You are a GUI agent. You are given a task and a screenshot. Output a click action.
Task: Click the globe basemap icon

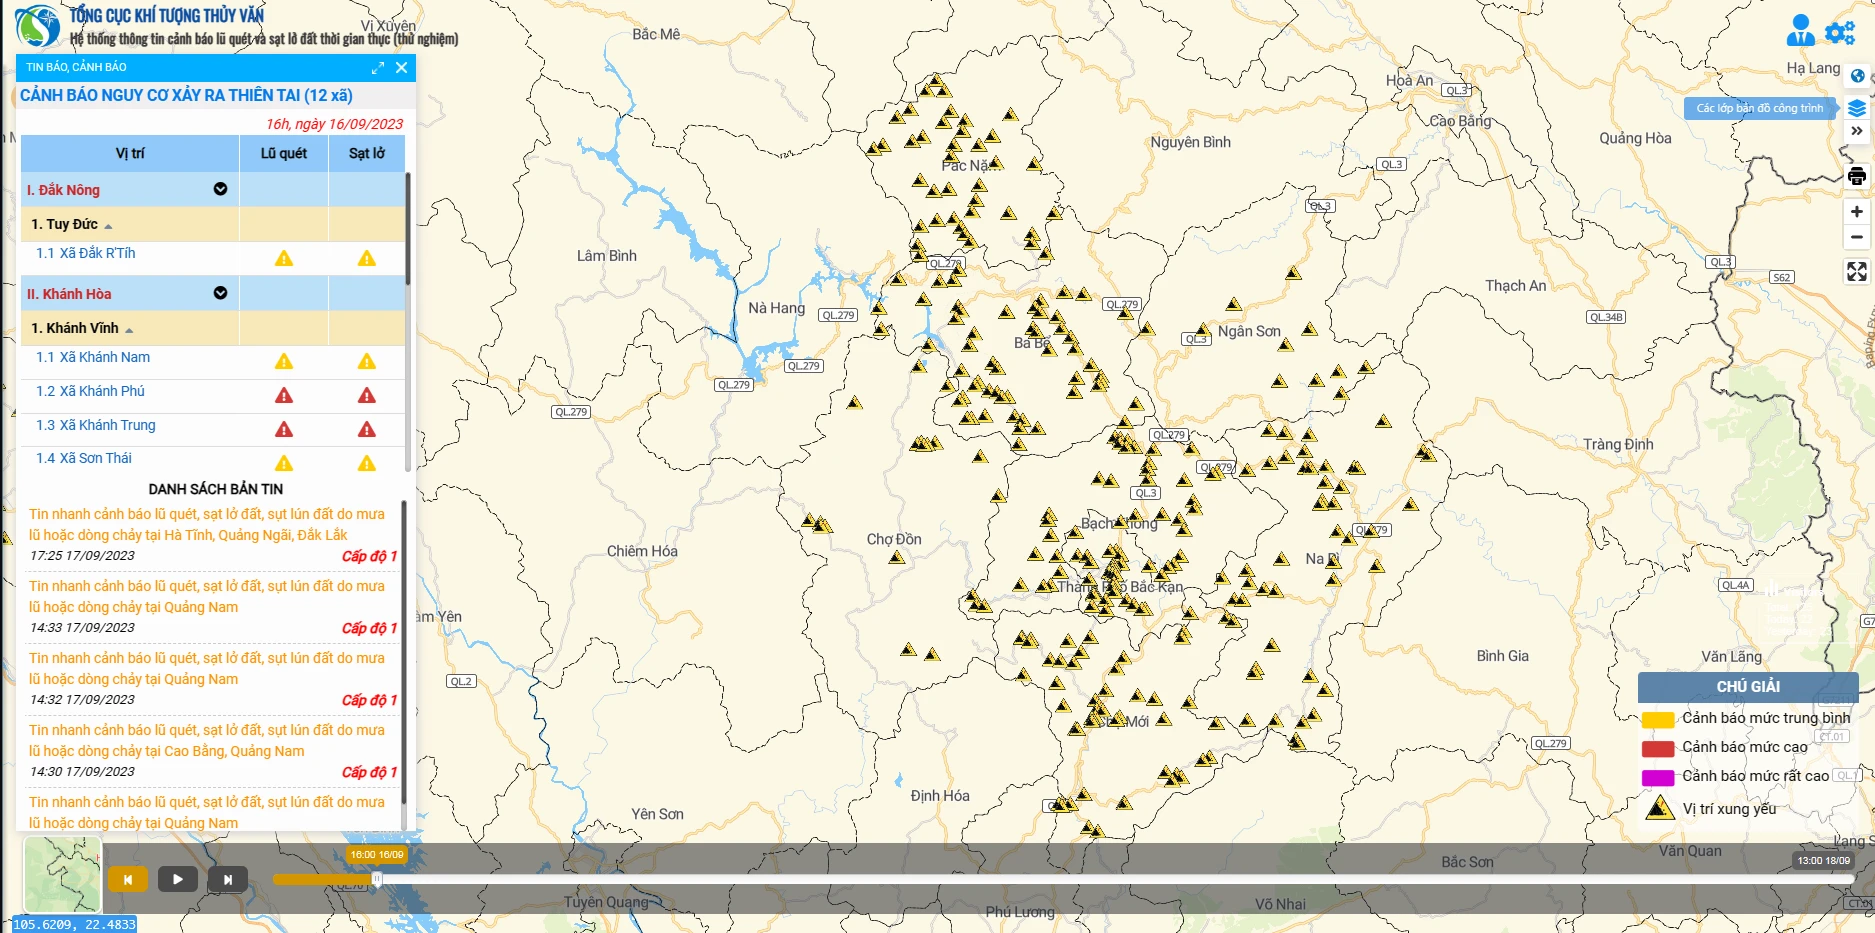tap(1857, 76)
